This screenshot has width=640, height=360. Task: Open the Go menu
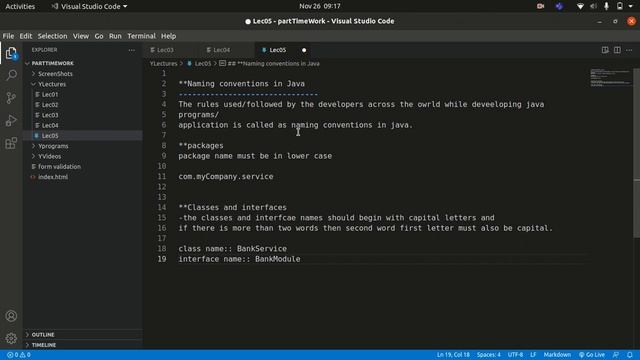click(99, 36)
